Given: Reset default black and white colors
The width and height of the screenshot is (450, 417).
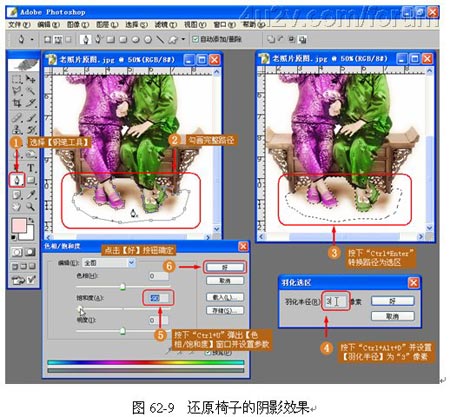Looking at the screenshot, I should [14, 237].
